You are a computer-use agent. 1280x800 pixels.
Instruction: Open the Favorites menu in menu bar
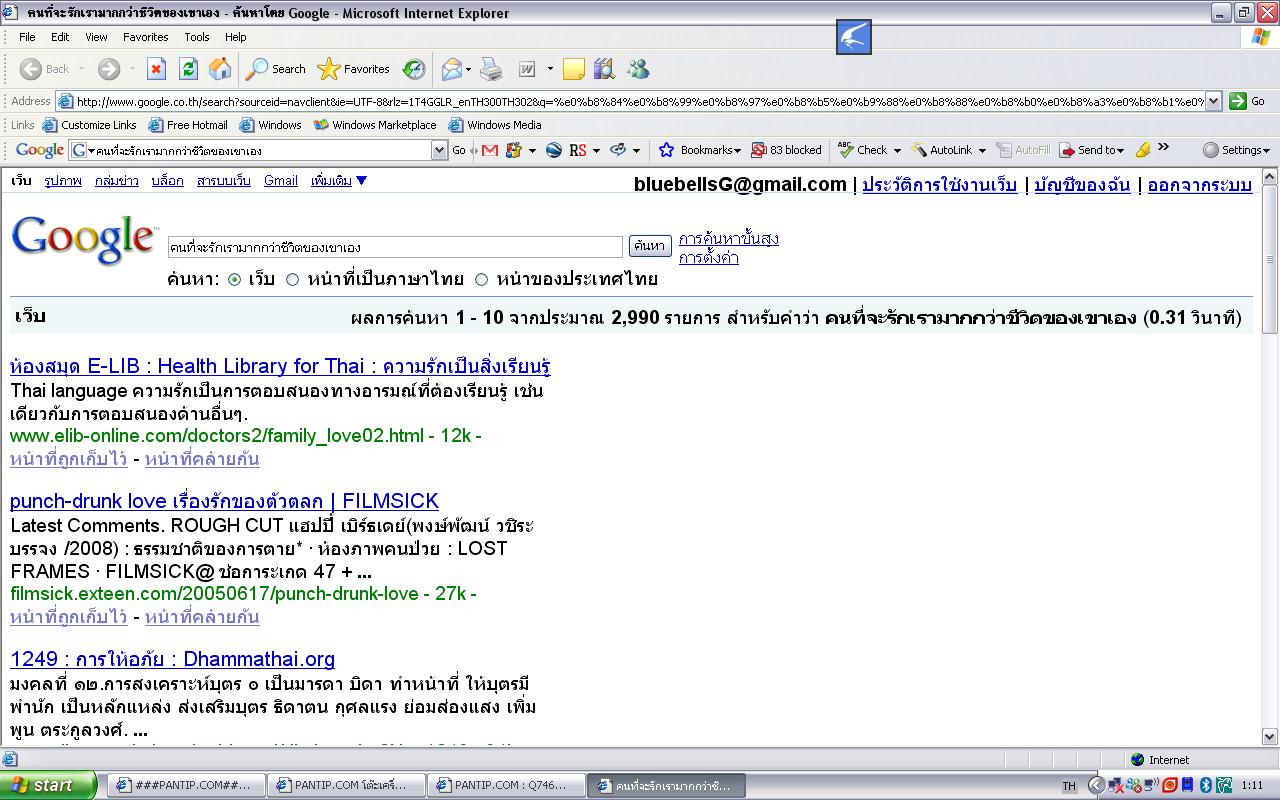coord(146,37)
